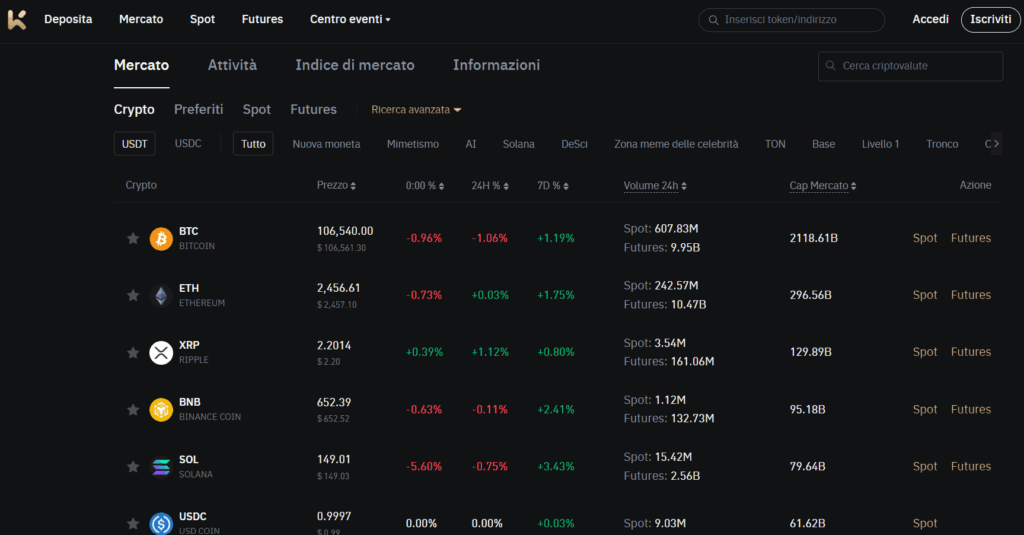Open Futures trading for BNB row
This screenshot has width=1024, height=535.
[x=971, y=410]
